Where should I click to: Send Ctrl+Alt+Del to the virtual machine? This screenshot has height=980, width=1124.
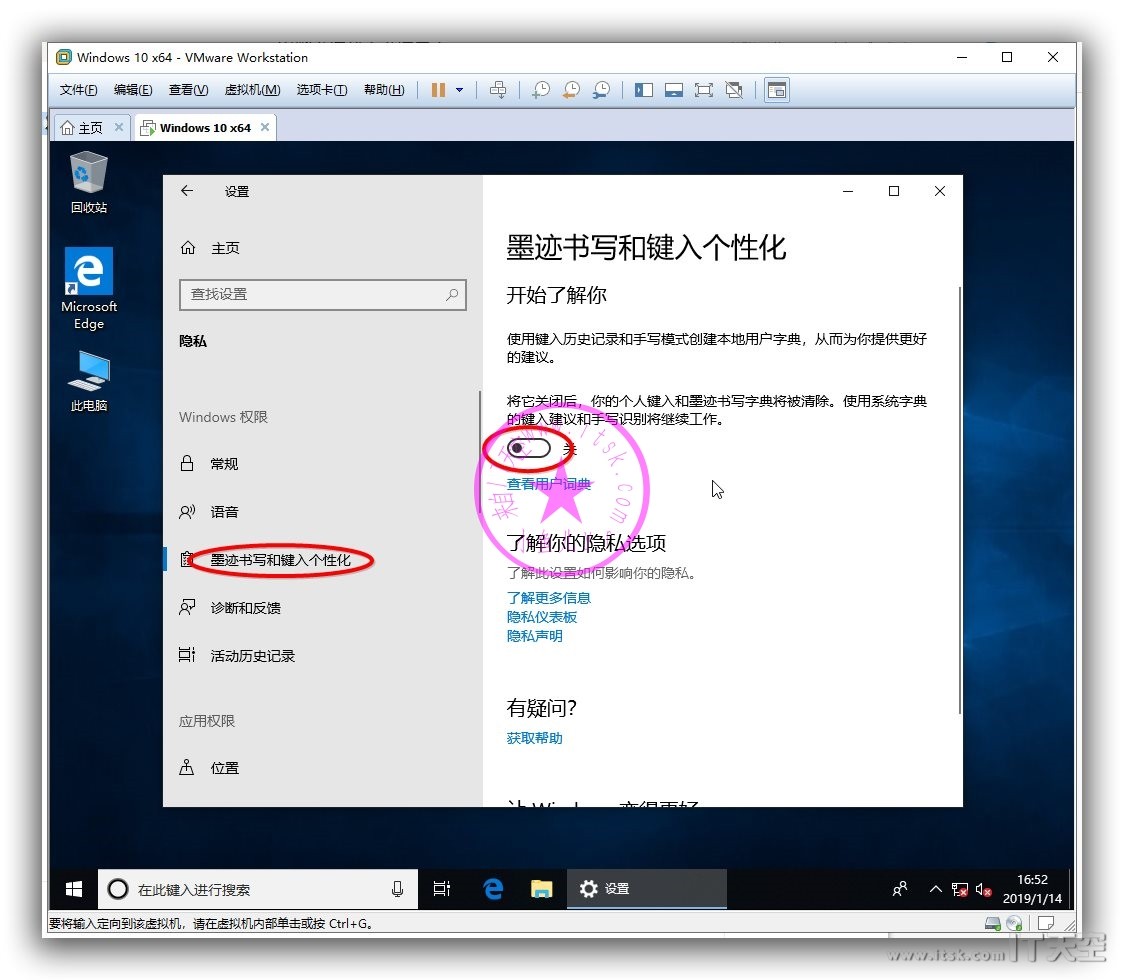(x=497, y=90)
